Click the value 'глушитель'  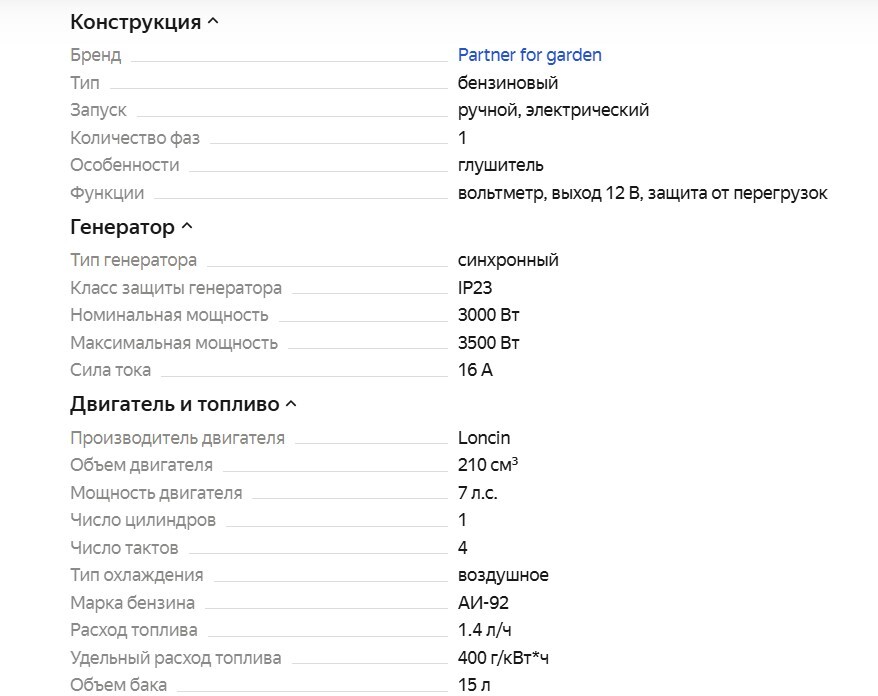500,165
